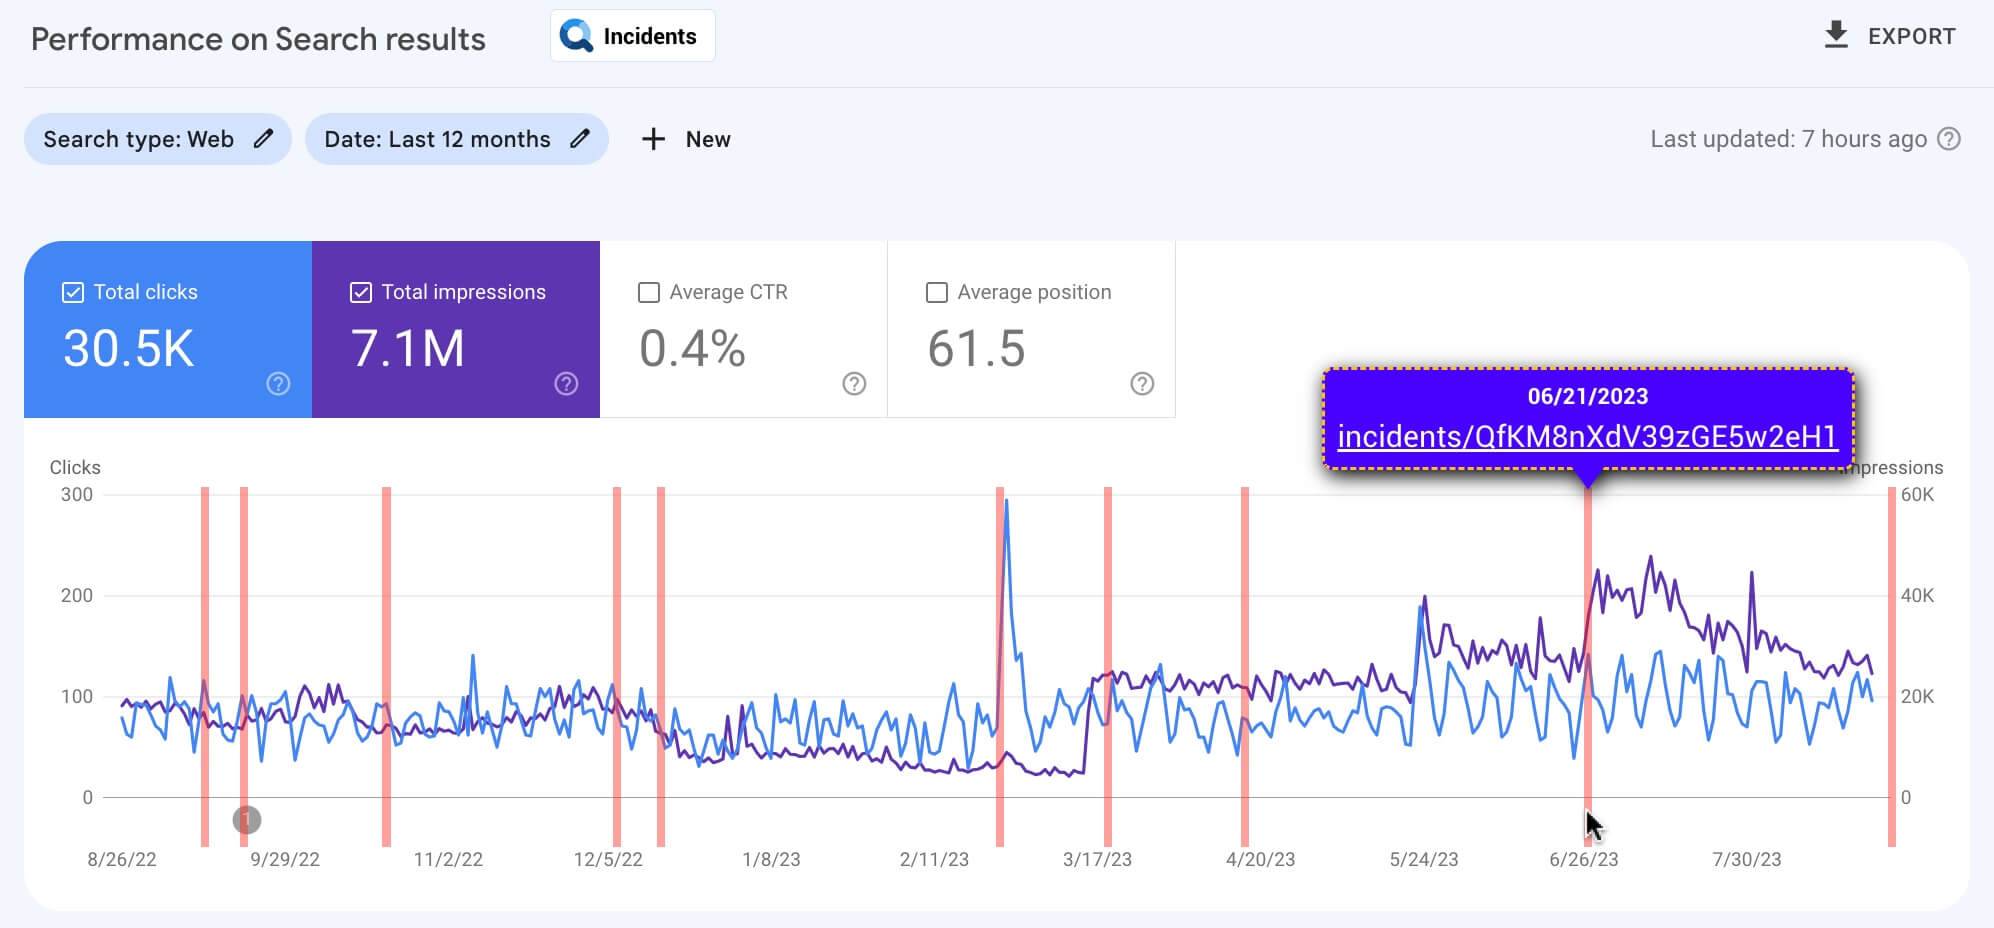Screen dimensions: 1994x928
Task: Uncheck the Total clicks checkbox
Action: (x=72, y=291)
